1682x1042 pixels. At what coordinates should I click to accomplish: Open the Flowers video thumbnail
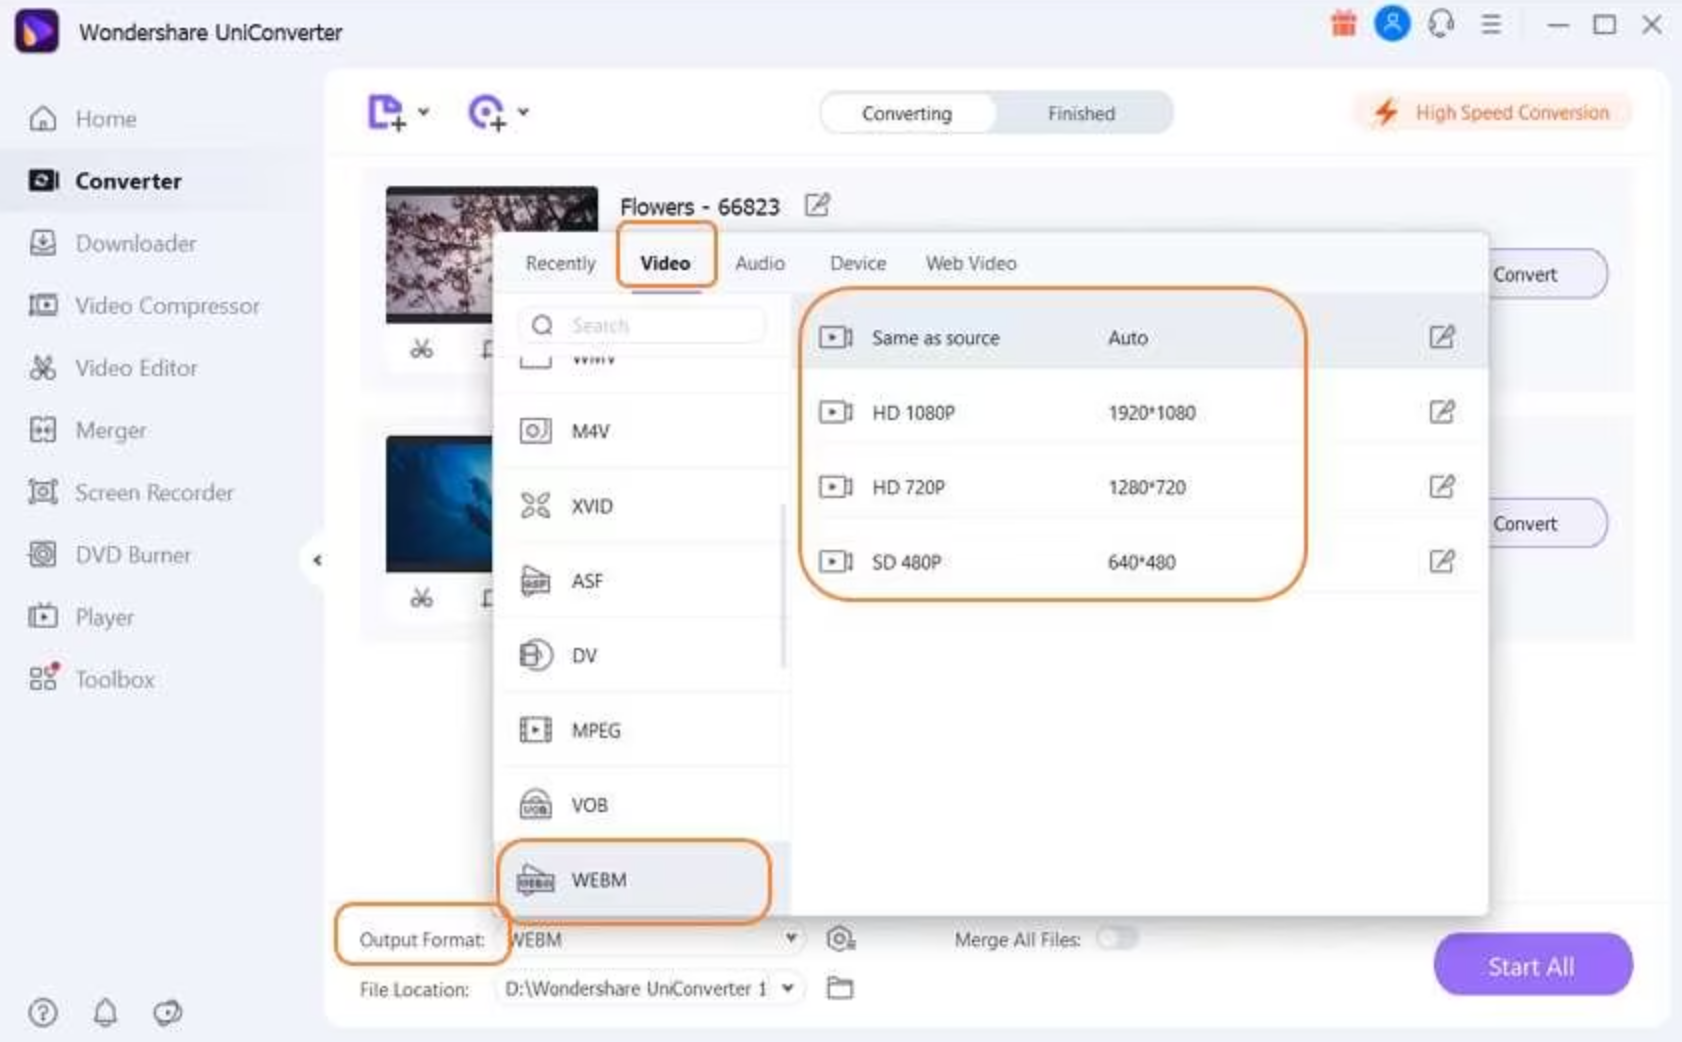pyautogui.click(x=440, y=254)
